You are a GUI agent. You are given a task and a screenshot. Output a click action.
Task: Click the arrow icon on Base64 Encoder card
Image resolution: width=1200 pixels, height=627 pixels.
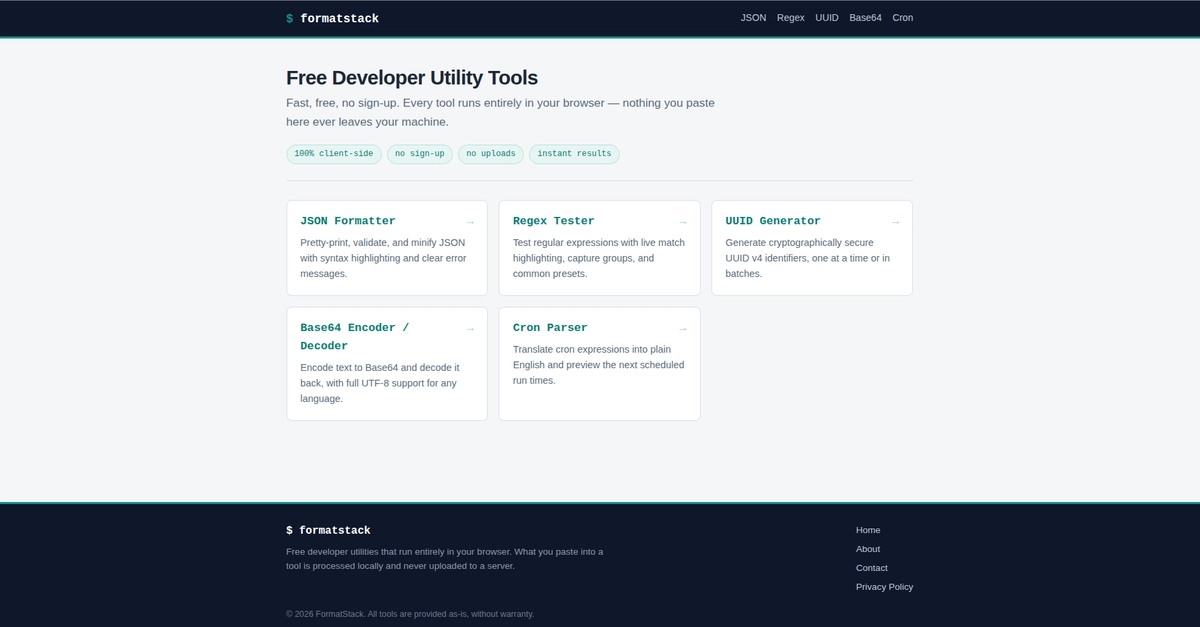pyautogui.click(x=470, y=329)
